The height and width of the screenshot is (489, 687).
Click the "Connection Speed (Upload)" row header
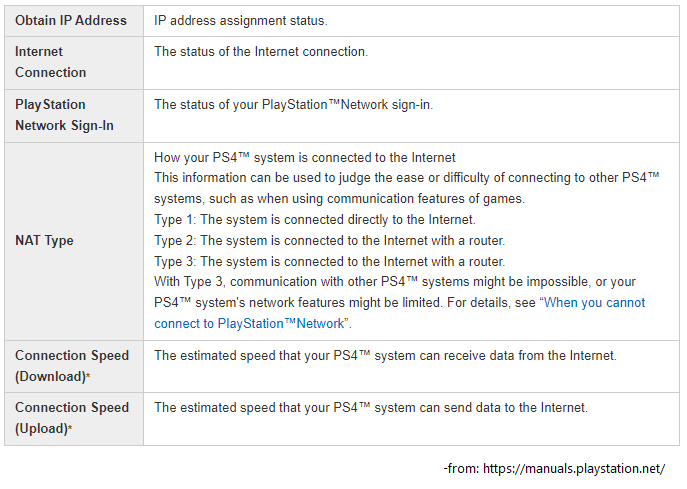72,418
